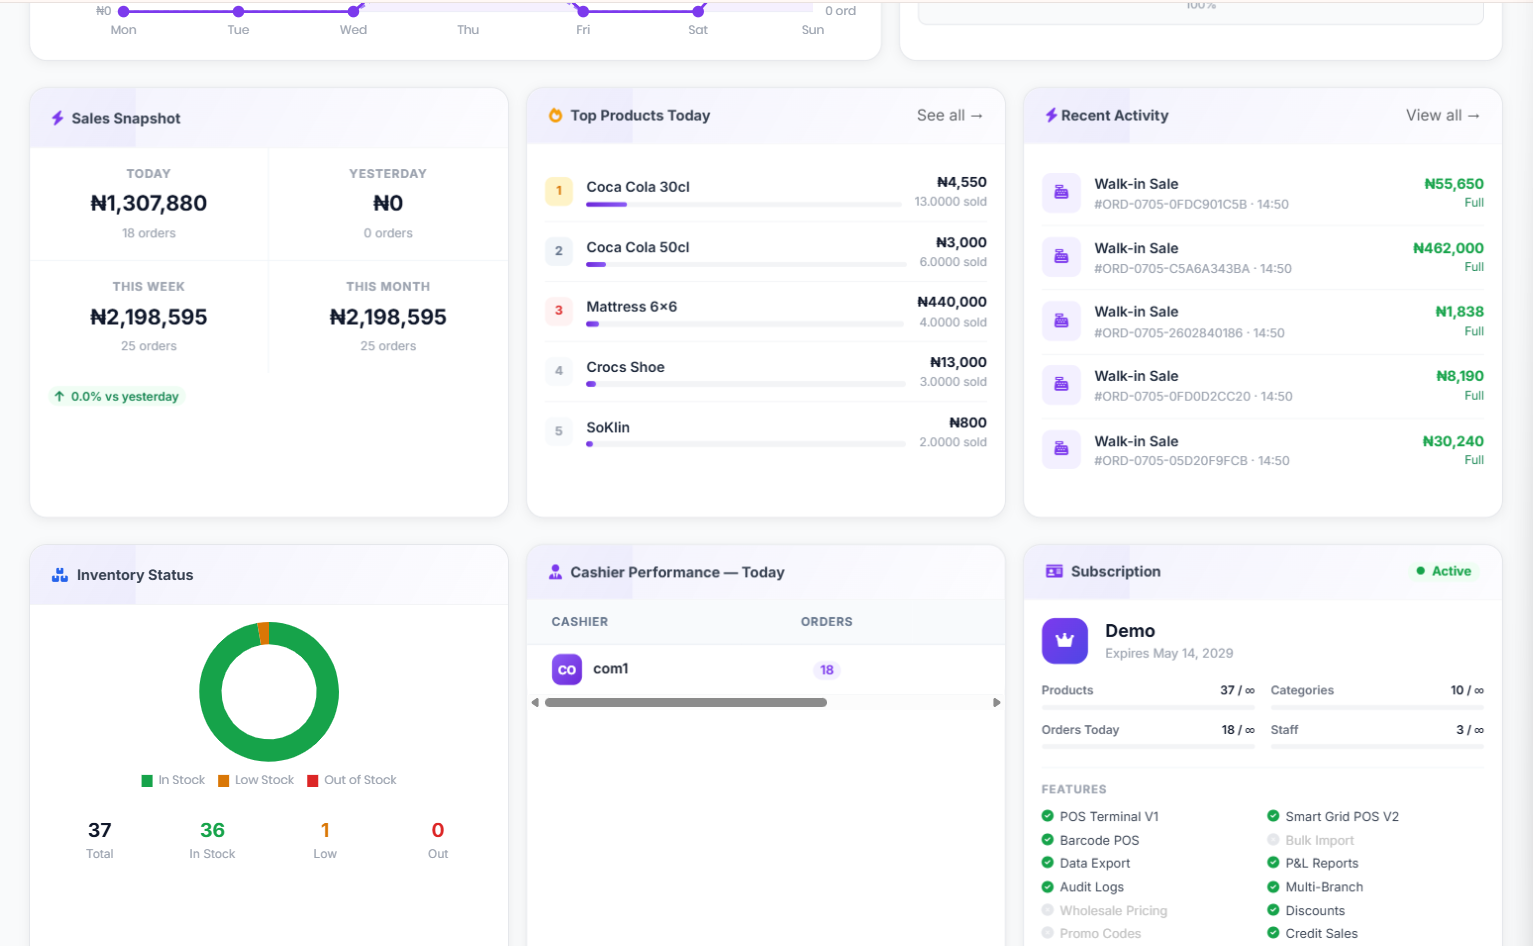This screenshot has height=946, width=1533.
Task: Click the register icon for the ₦1,838 sale
Action: coord(1061,321)
